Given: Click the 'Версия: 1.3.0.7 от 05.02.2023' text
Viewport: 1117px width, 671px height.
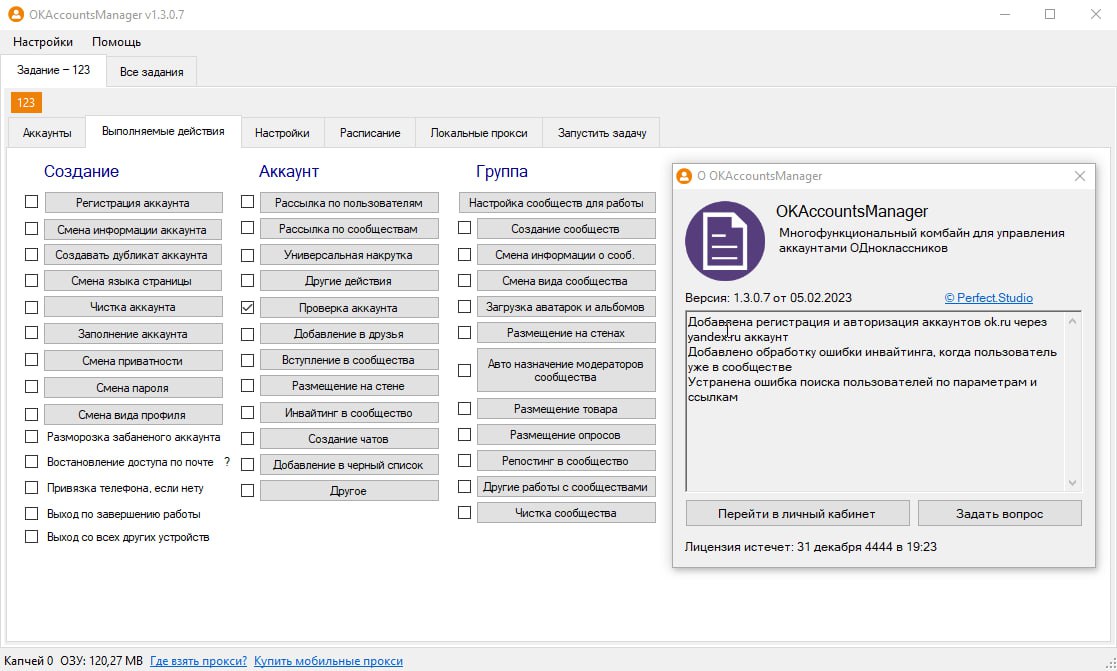Looking at the screenshot, I should tap(768, 298).
